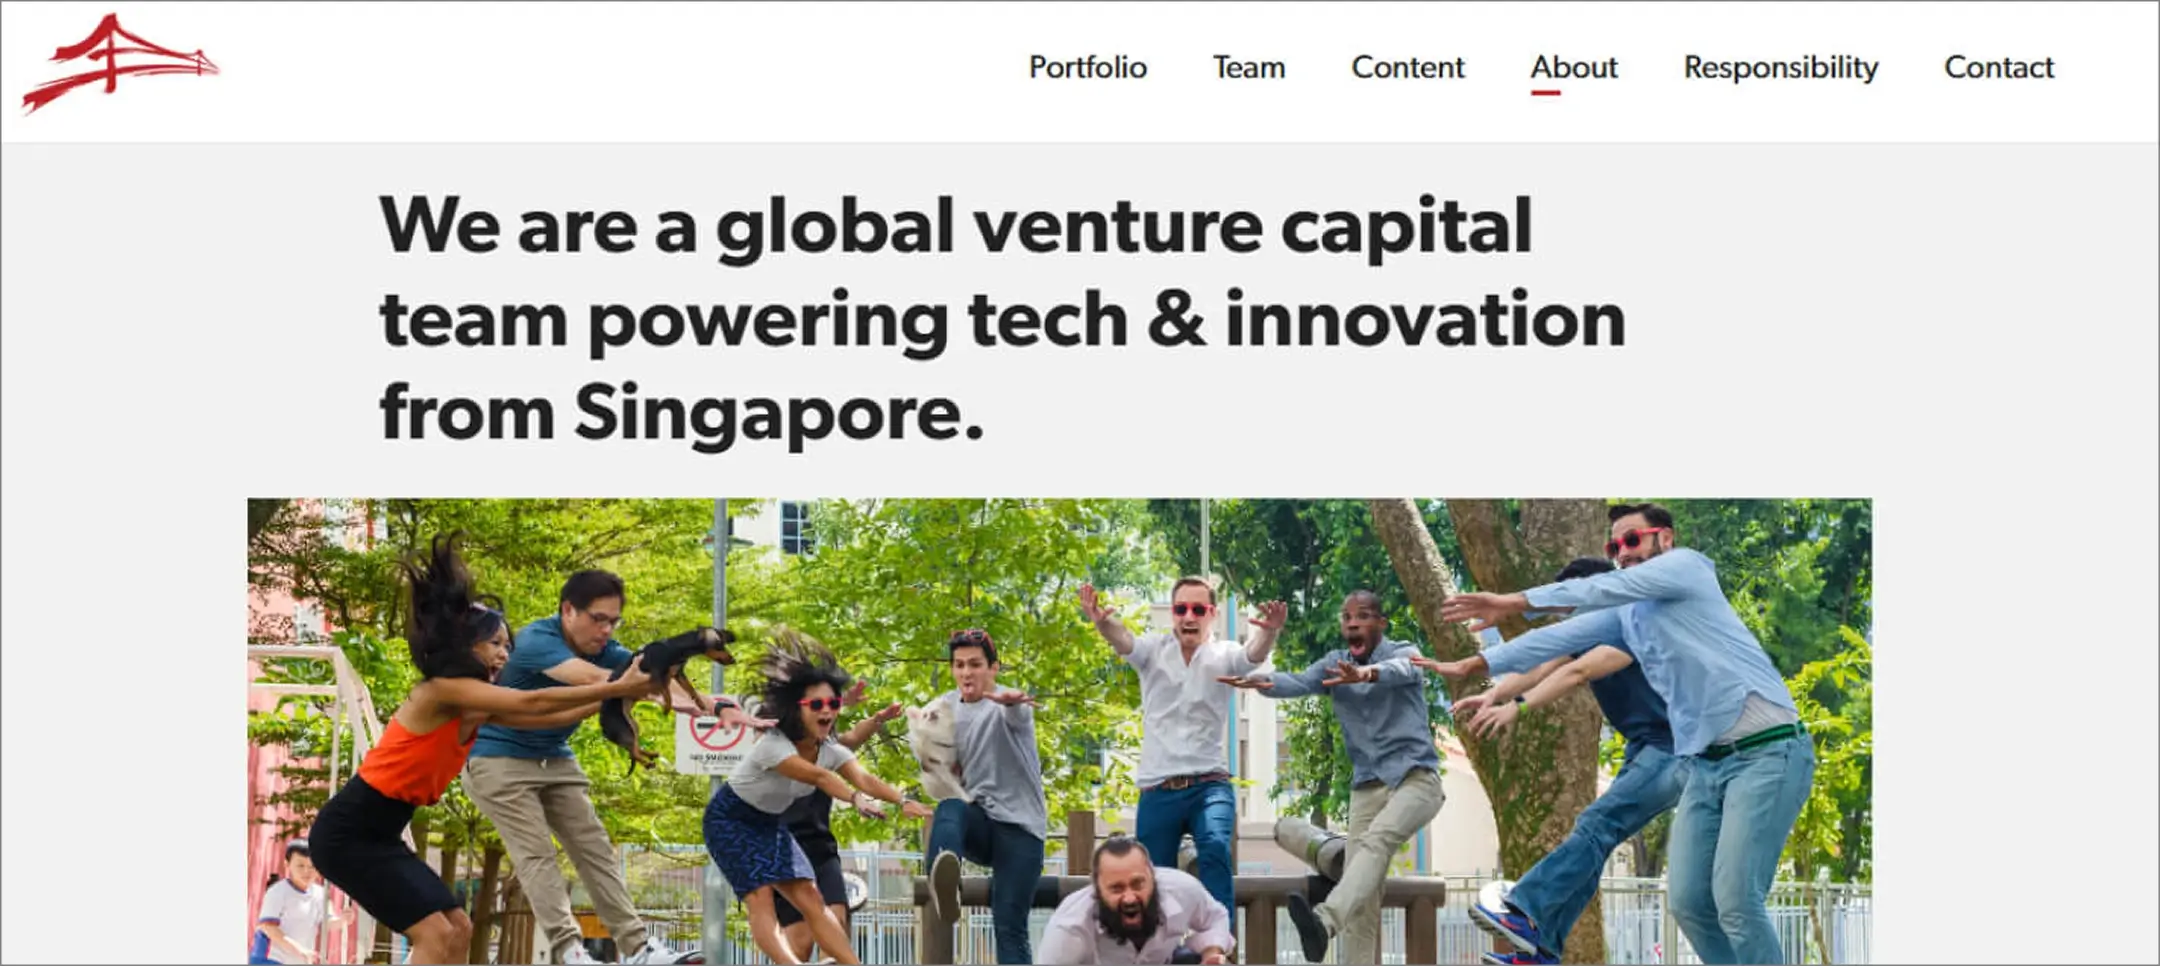Screen dimensions: 2160x966
Task: Click the "We are a global" headline
Action: (1002, 318)
